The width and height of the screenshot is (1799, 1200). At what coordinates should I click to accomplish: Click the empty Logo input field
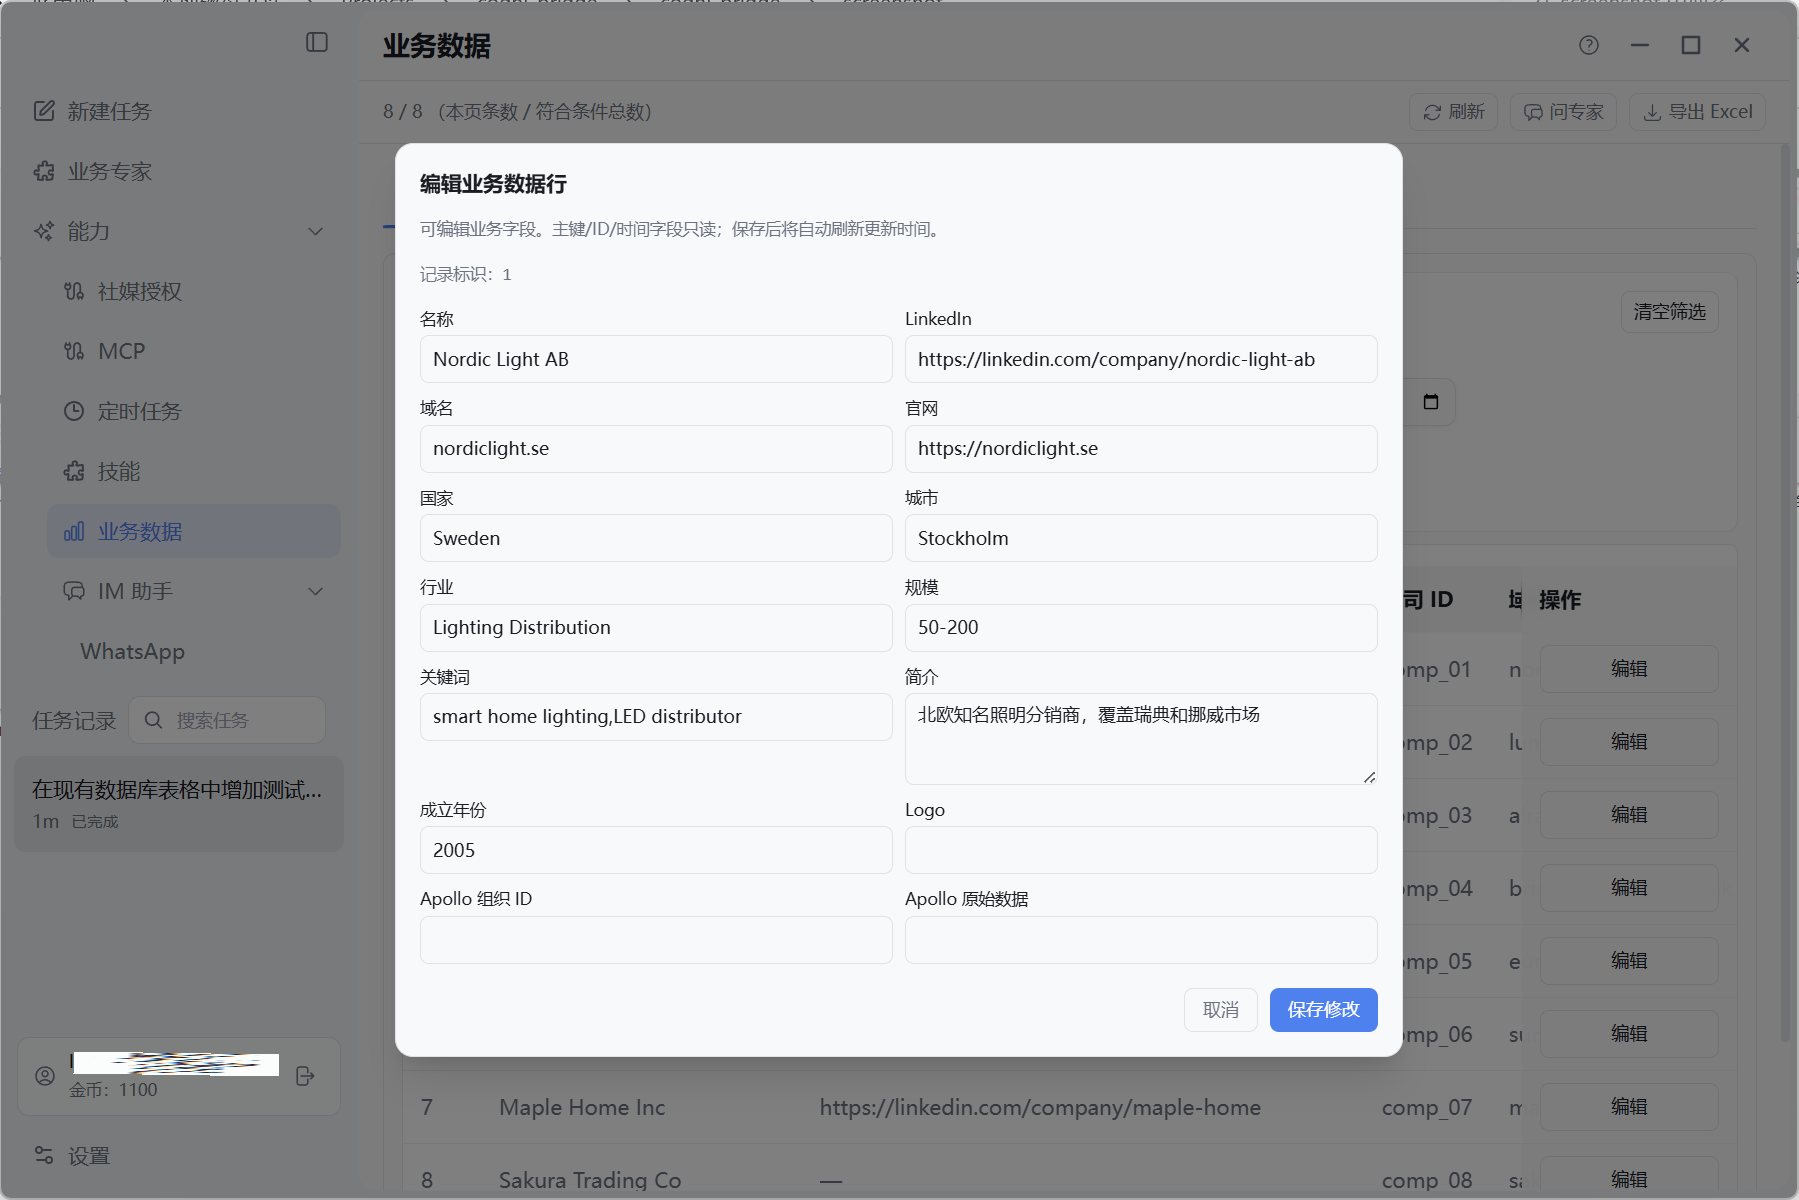click(x=1141, y=850)
